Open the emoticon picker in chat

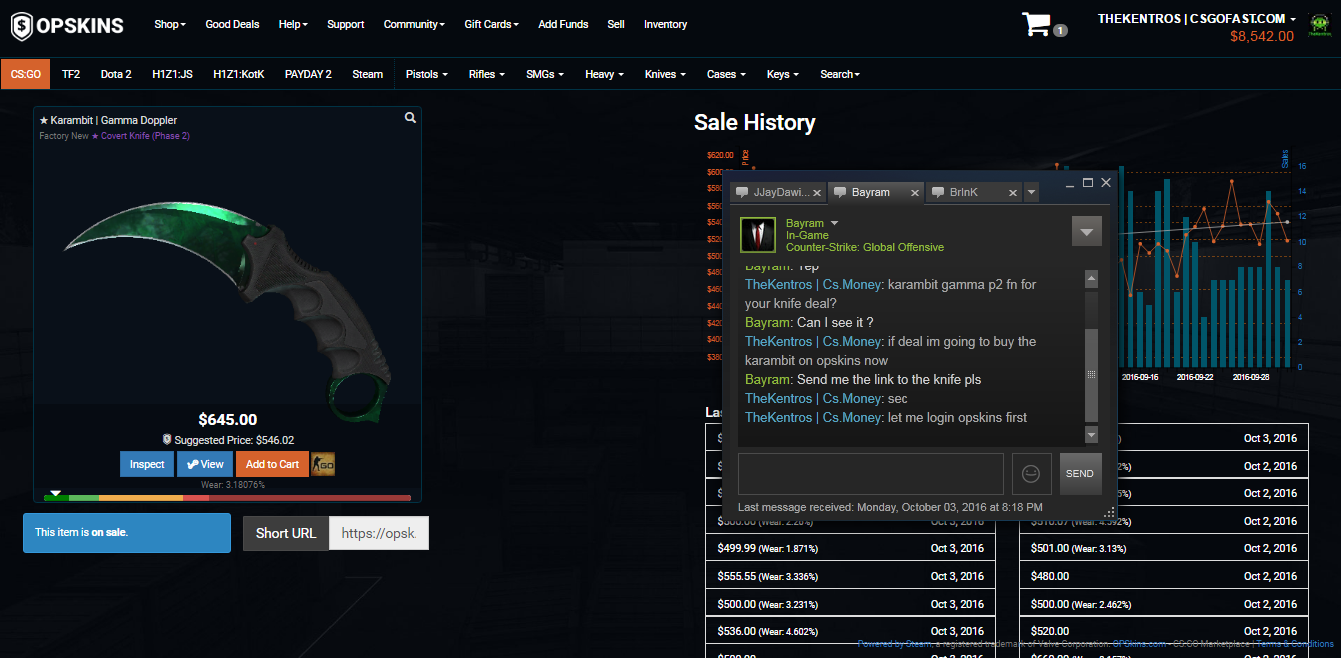(x=1032, y=473)
